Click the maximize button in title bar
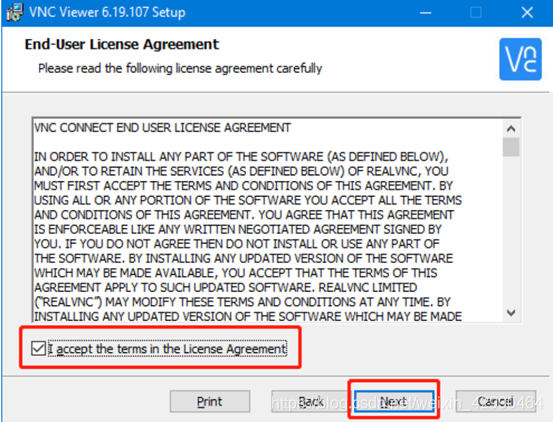The image size is (553, 422). 476,13
